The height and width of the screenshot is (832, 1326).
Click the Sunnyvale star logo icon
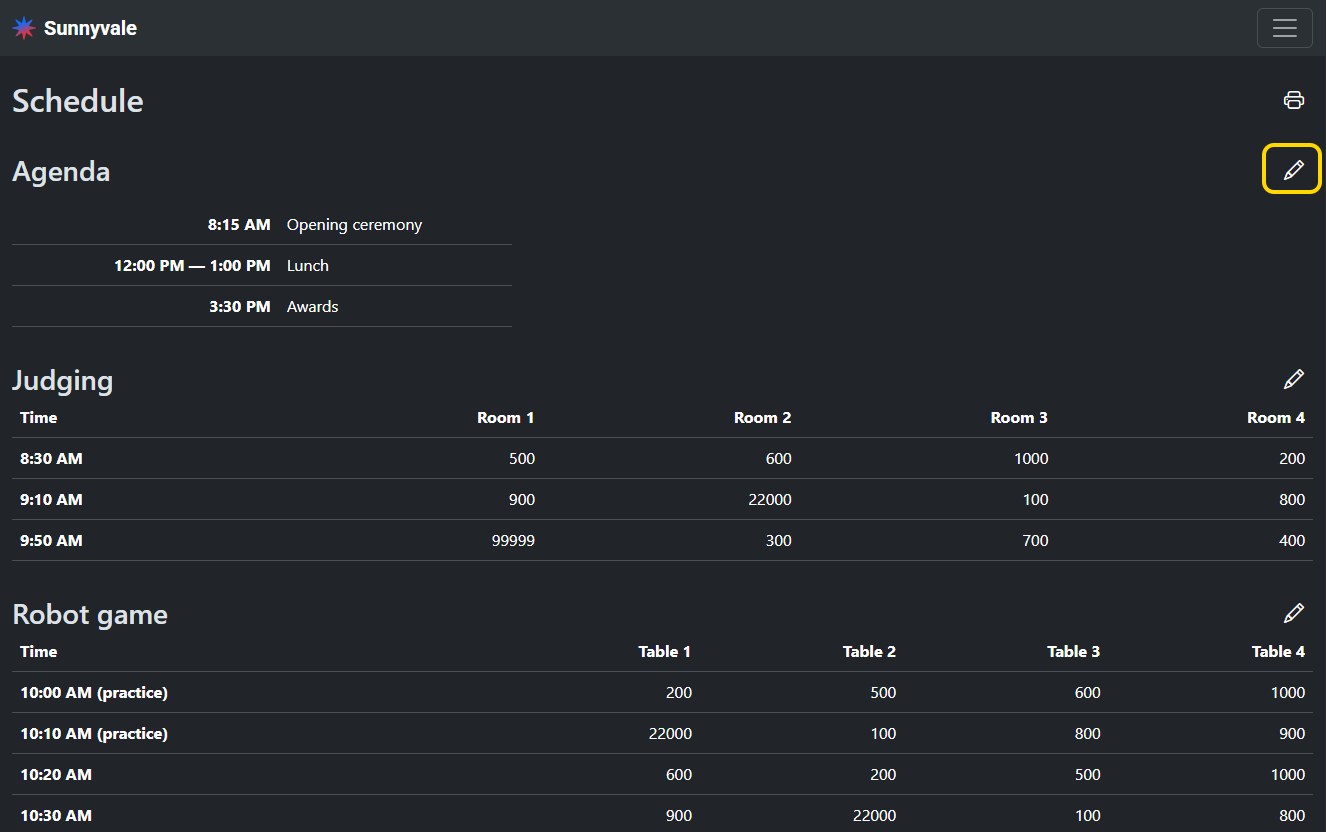(x=24, y=28)
